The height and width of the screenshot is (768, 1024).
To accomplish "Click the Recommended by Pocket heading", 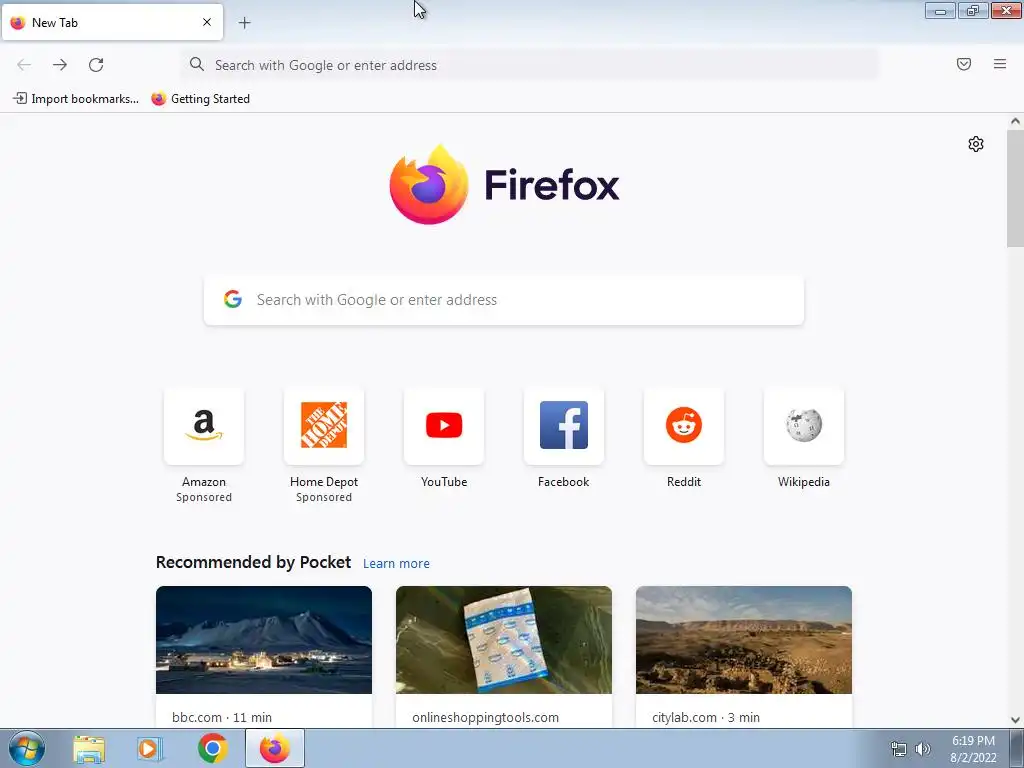I will 253,562.
